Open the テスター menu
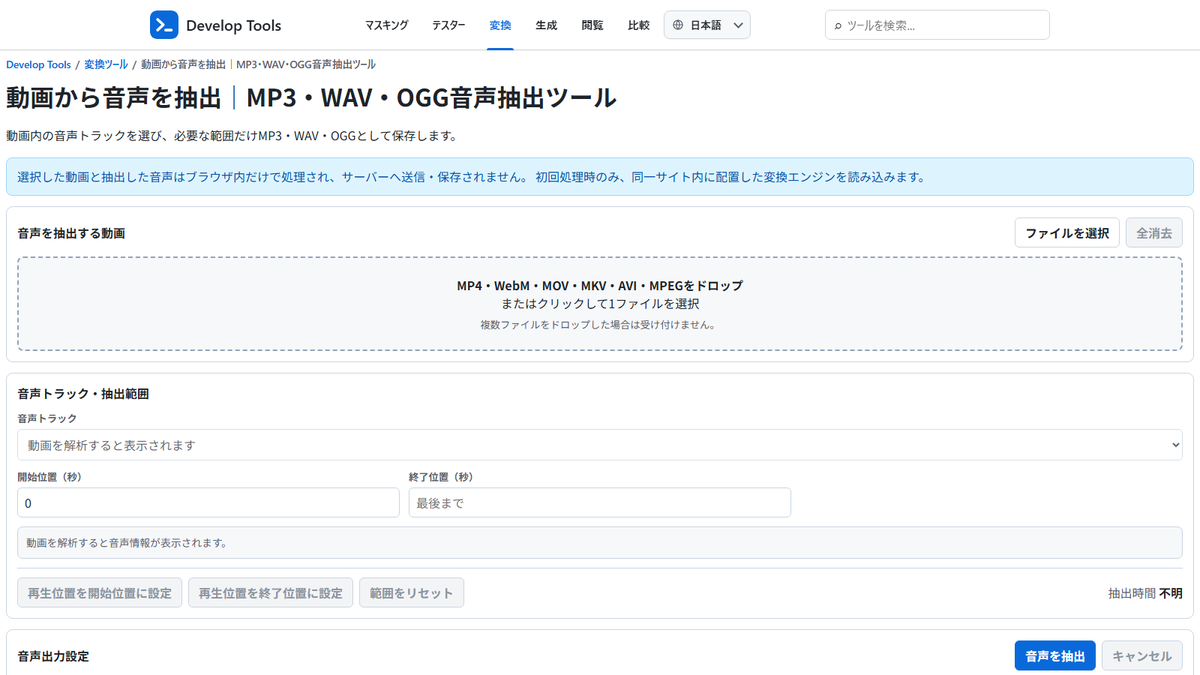 [449, 25]
